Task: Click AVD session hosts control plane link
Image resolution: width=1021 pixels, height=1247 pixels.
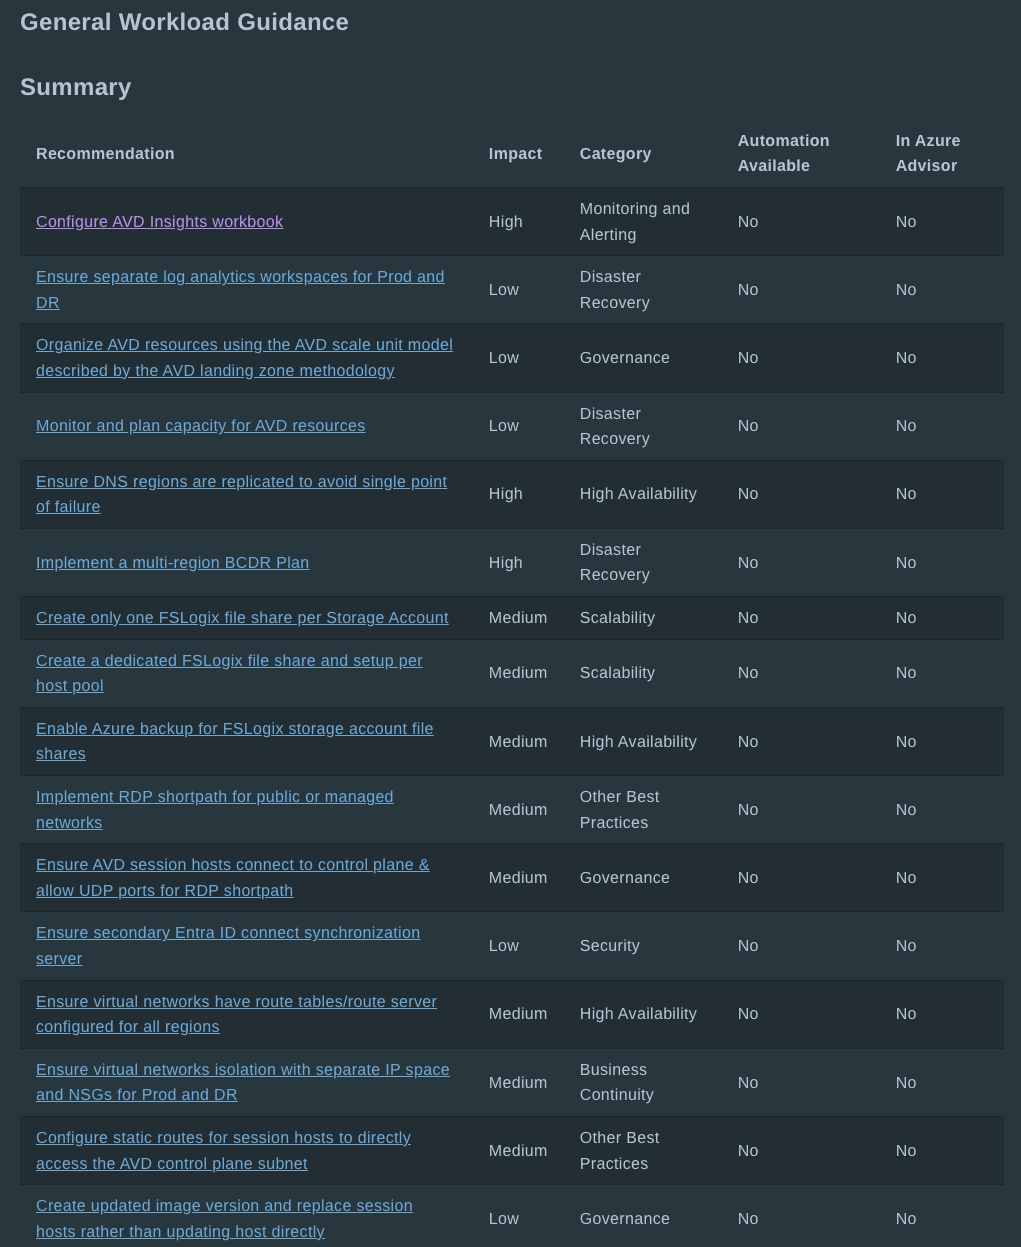Action: point(232,865)
